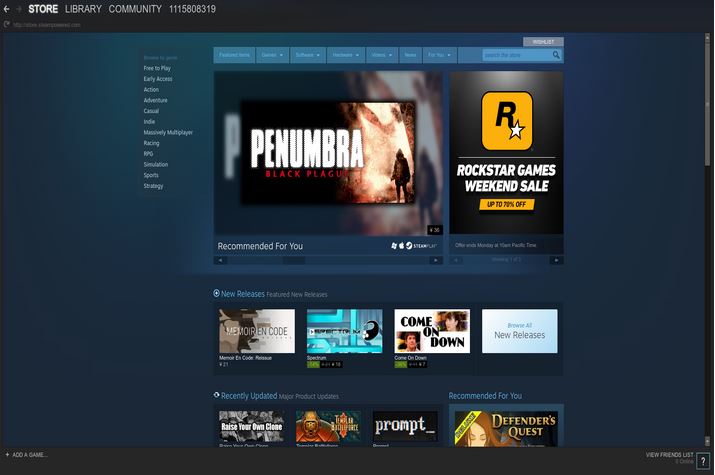715x475 pixels.
Task: Go to previous featured carousel item
Action: pos(220,260)
